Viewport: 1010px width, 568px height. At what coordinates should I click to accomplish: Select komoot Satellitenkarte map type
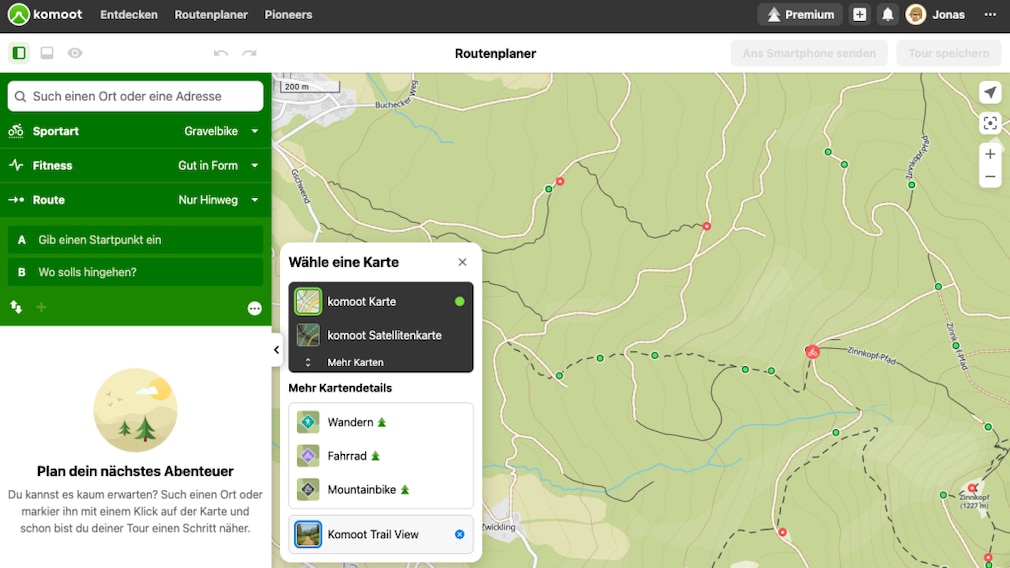381,335
